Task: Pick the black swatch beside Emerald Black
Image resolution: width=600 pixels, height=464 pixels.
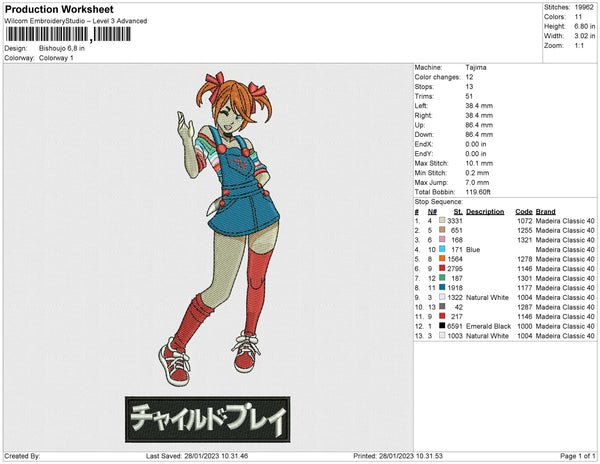Action: point(442,326)
